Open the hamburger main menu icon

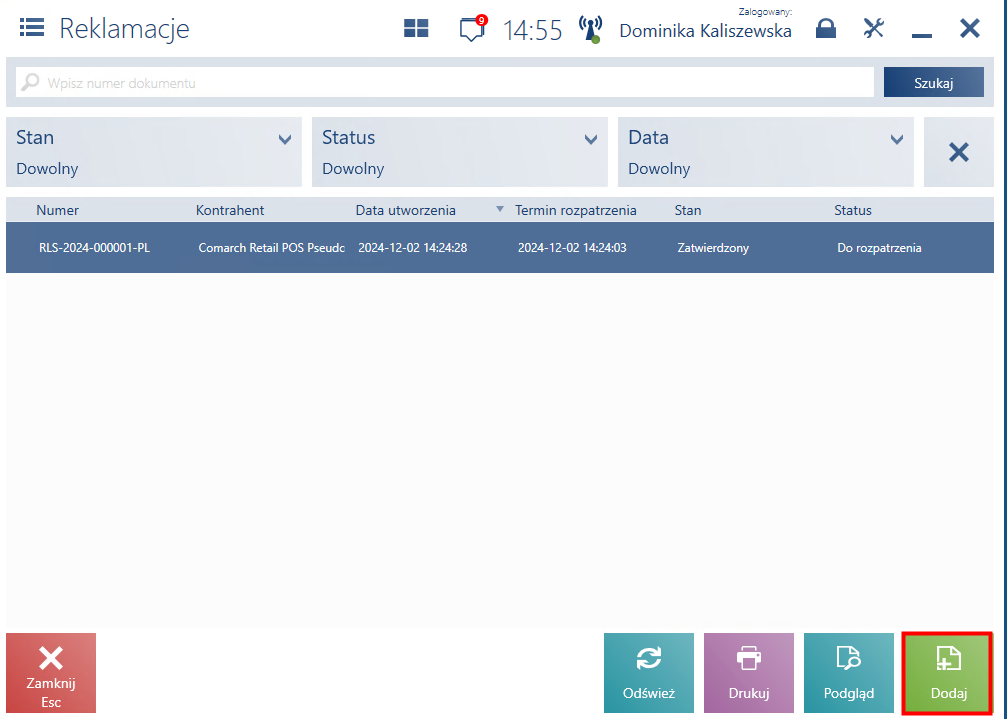tap(31, 28)
